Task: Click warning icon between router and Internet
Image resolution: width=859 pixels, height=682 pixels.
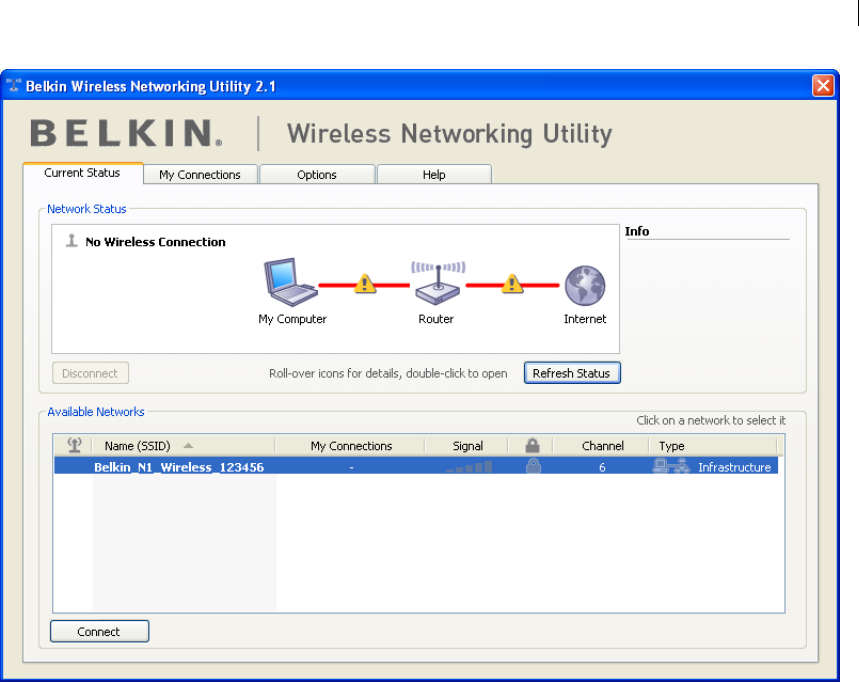Action: pyautogui.click(x=512, y=284)
